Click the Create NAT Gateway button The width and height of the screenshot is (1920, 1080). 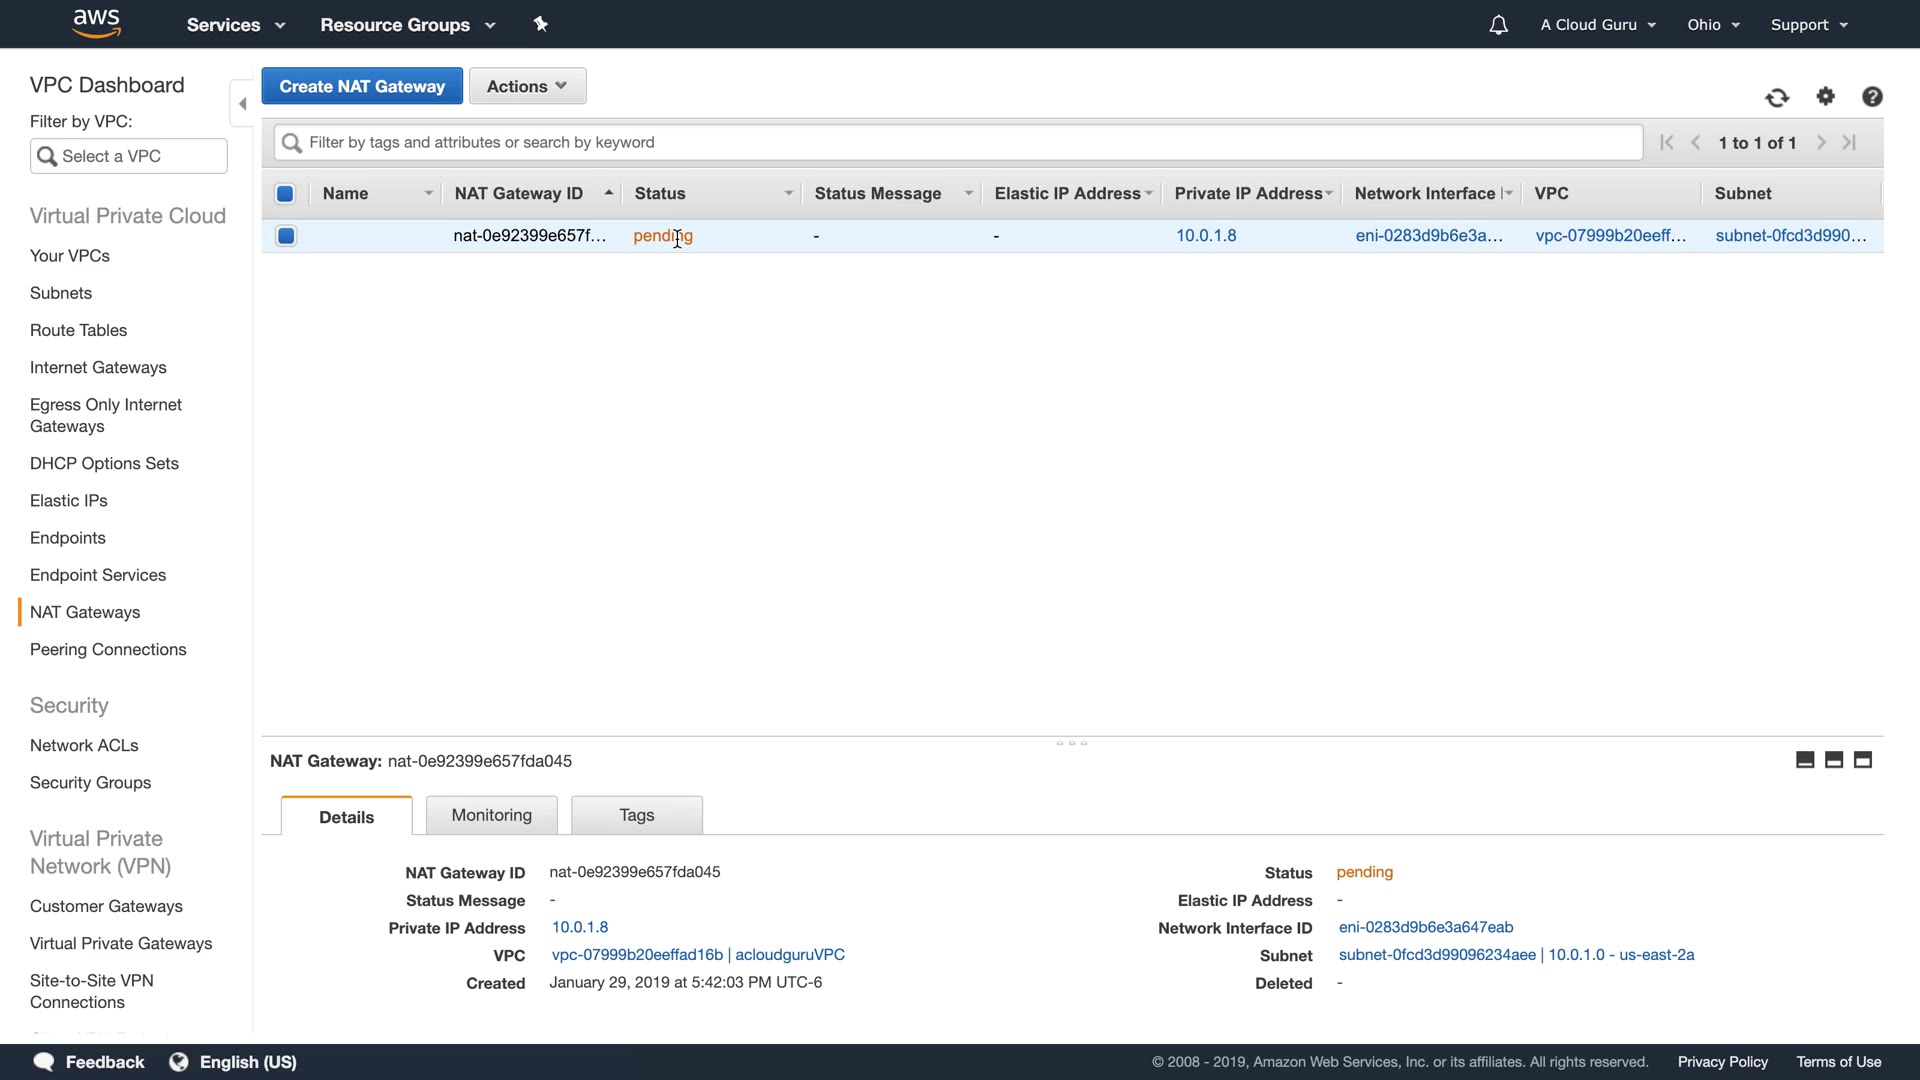click(x=362, y=86)
